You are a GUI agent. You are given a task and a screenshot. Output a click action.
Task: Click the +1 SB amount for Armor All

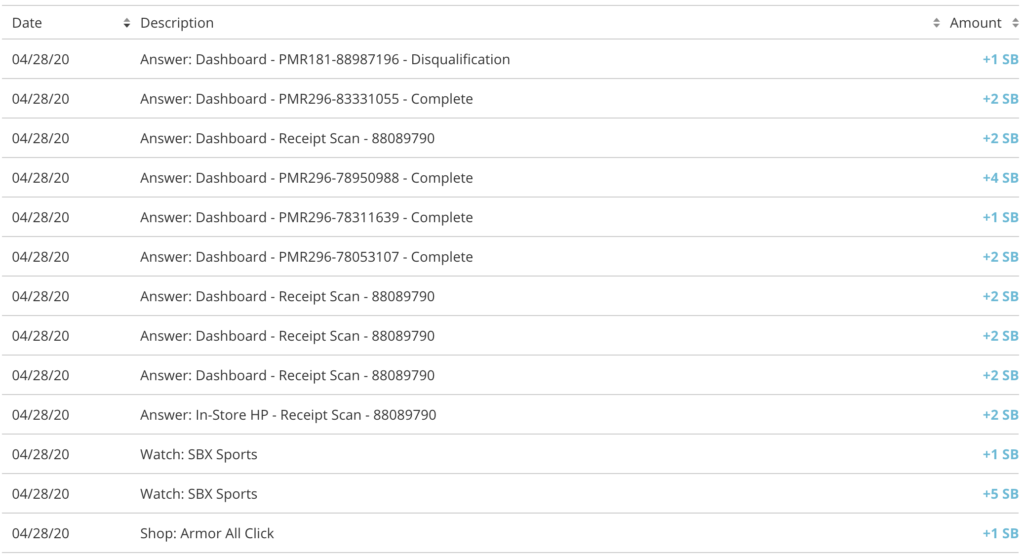[1000, 533]
